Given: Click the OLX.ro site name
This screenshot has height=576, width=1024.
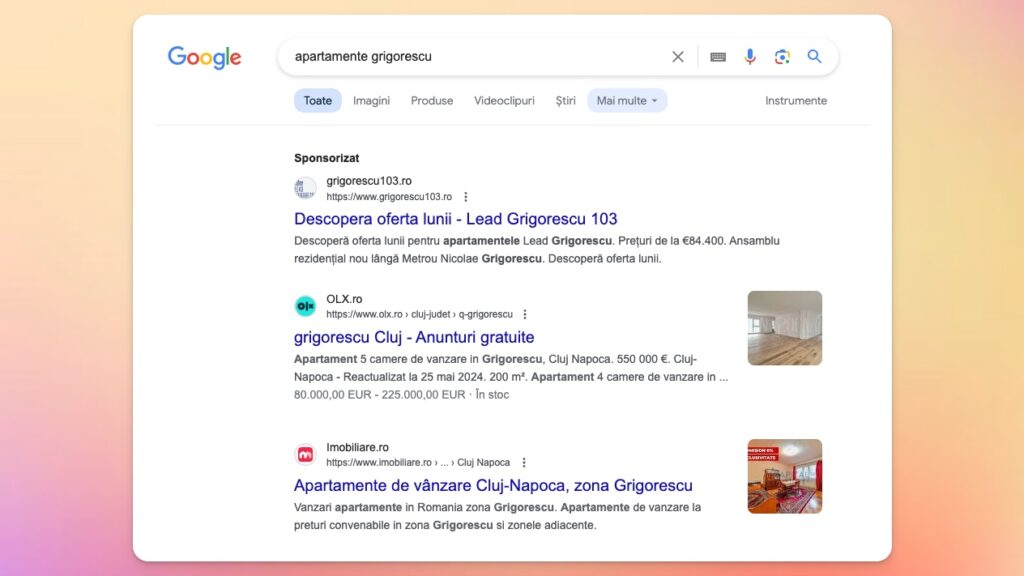Looking at the screenshot, I should coord(344,299).
